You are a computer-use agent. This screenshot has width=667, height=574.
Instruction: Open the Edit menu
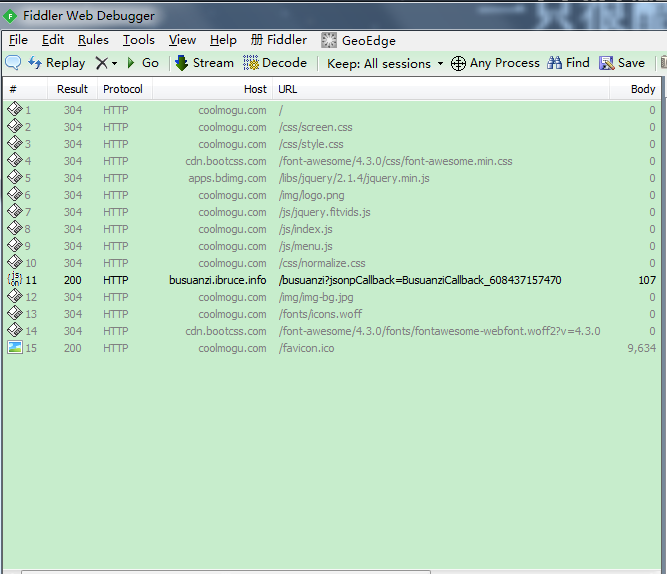tap(53, 40)
